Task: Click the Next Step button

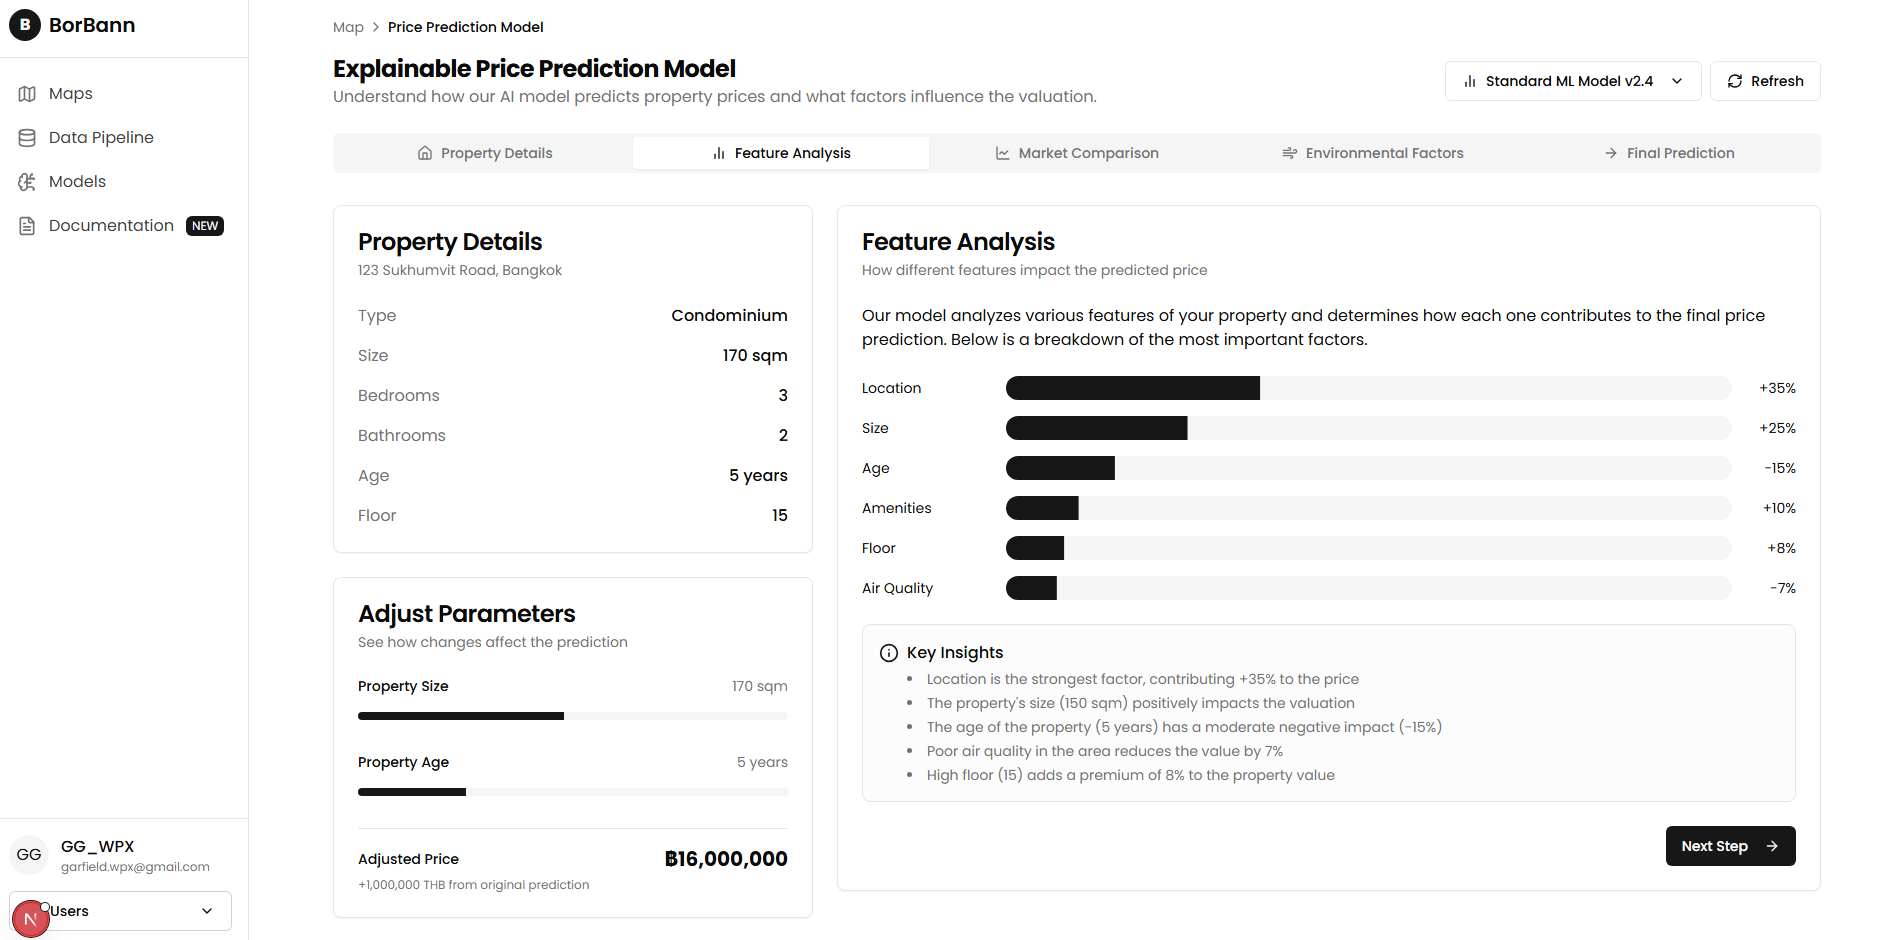Action: coord(1729,846)
